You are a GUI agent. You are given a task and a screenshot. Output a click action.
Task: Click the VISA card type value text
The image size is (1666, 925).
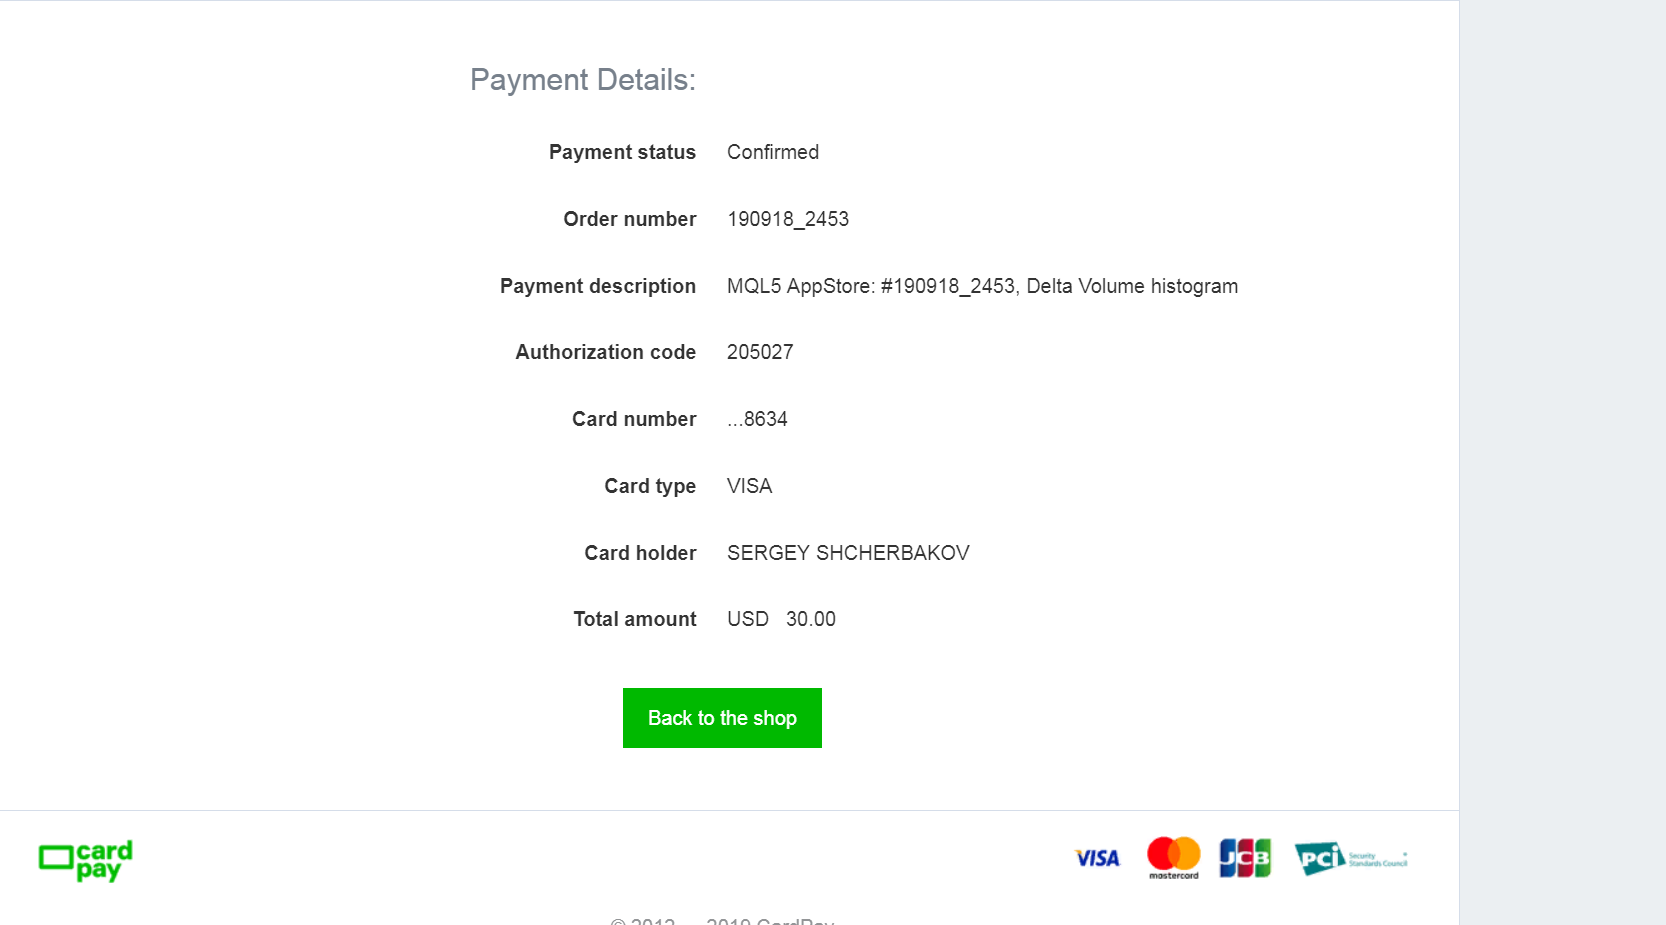pos(749,486)
